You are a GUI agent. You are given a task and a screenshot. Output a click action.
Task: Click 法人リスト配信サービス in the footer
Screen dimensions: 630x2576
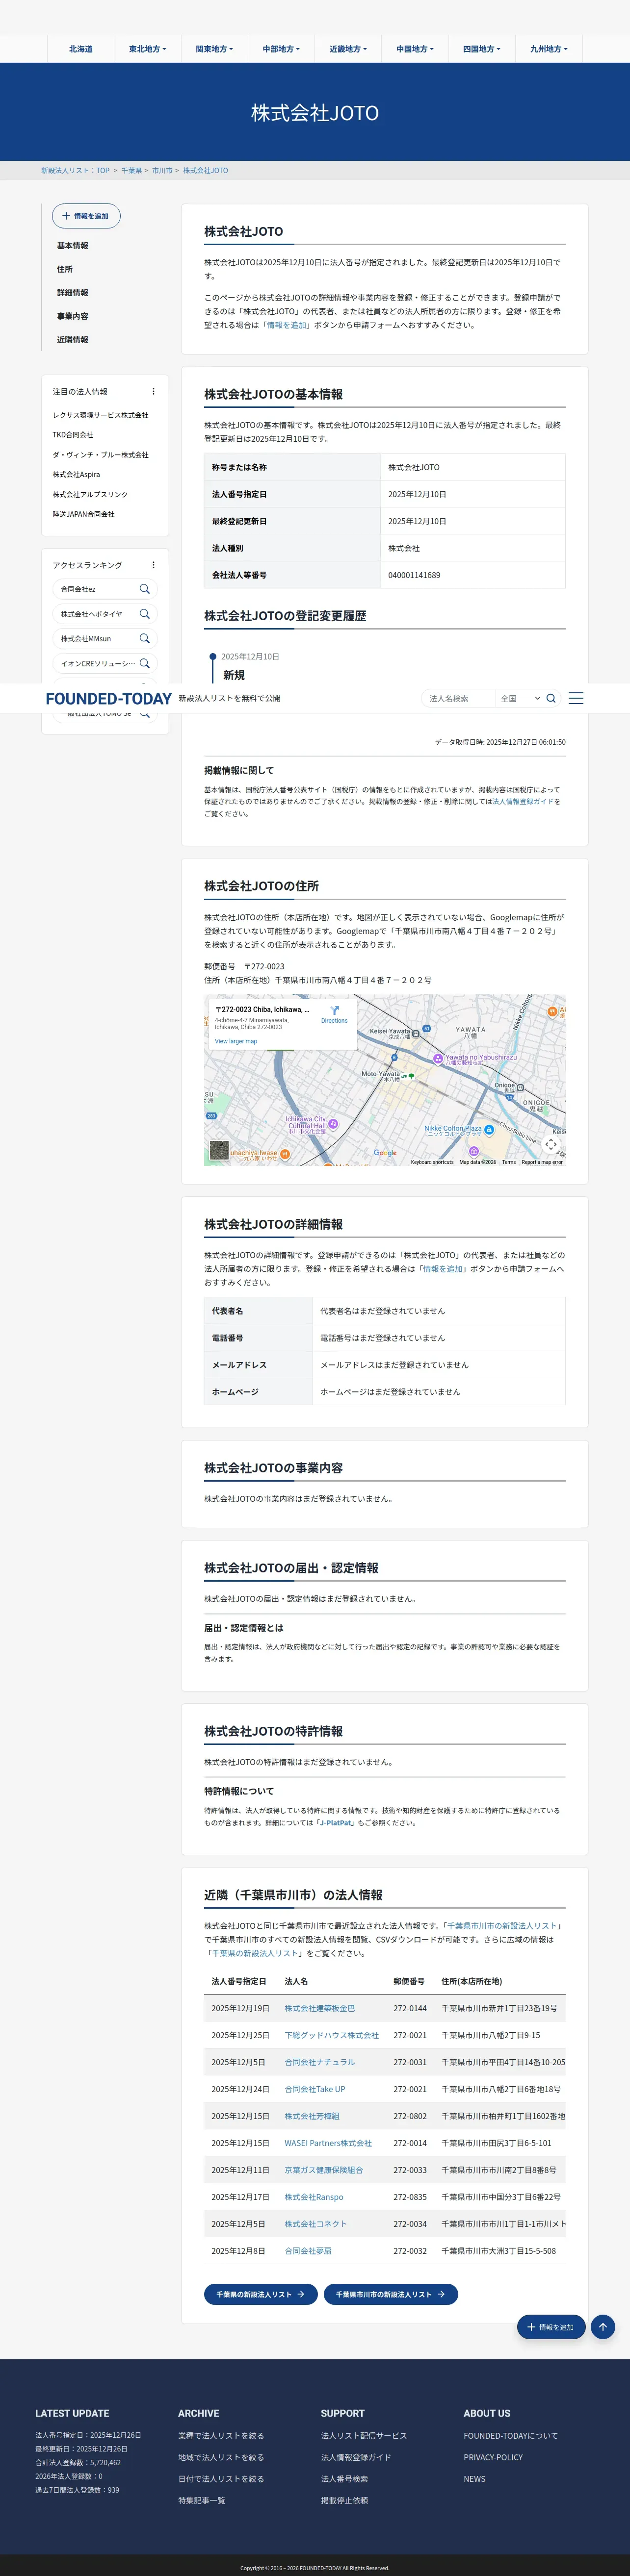click(364, 2436)
